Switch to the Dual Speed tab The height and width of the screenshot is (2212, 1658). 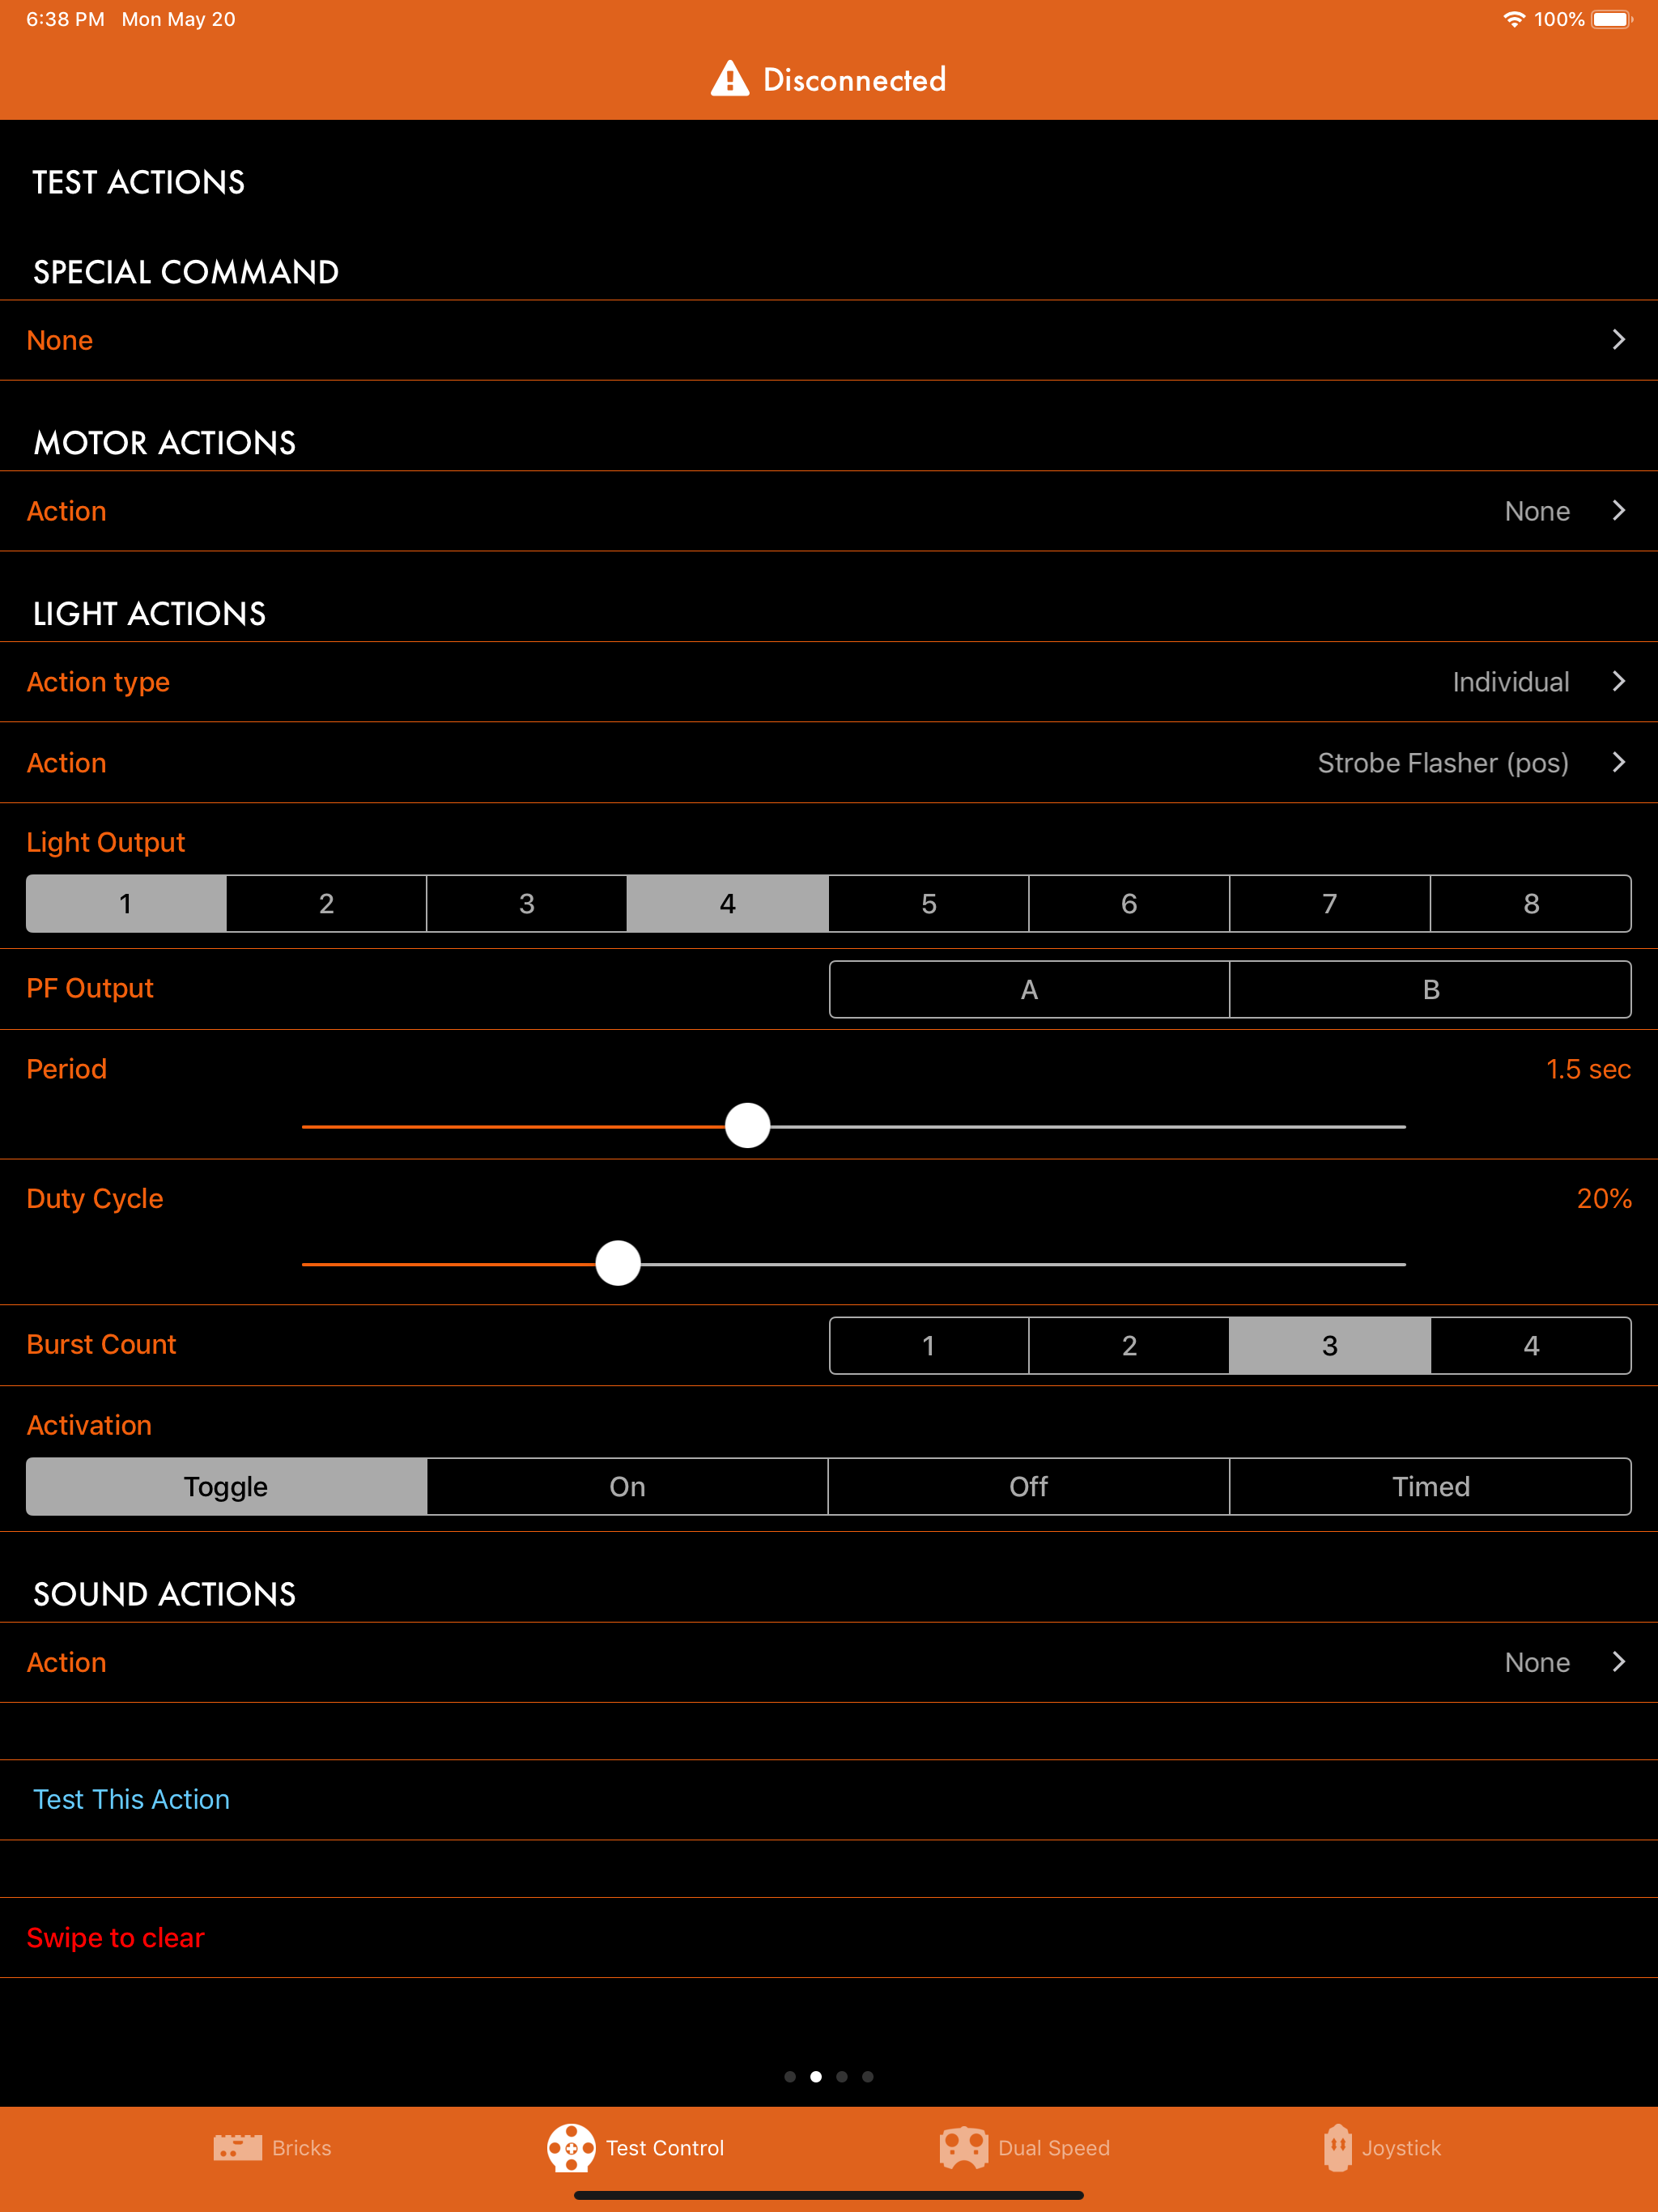tap(1025, 2148)
